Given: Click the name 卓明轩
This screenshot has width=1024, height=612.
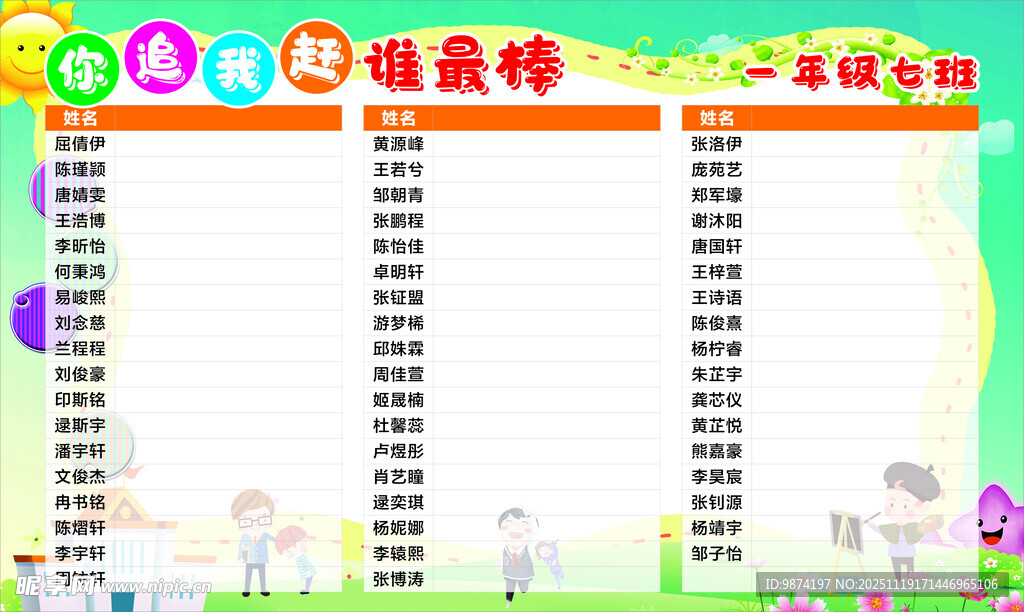Looking at the screenshot, I should click(x=398, y=272).
